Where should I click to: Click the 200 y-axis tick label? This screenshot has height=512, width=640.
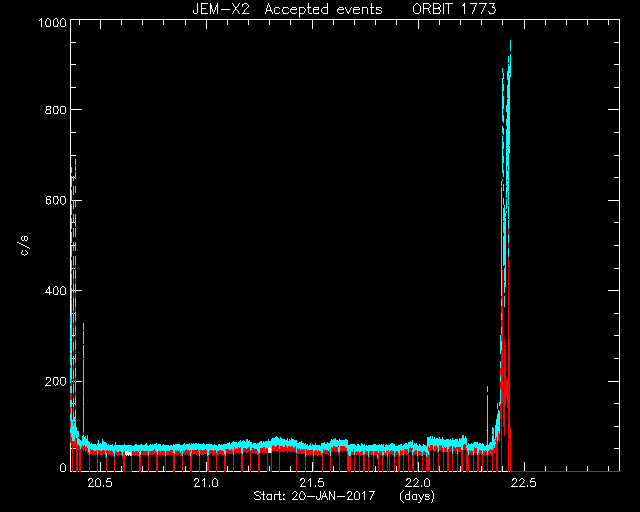pos(55,381)
